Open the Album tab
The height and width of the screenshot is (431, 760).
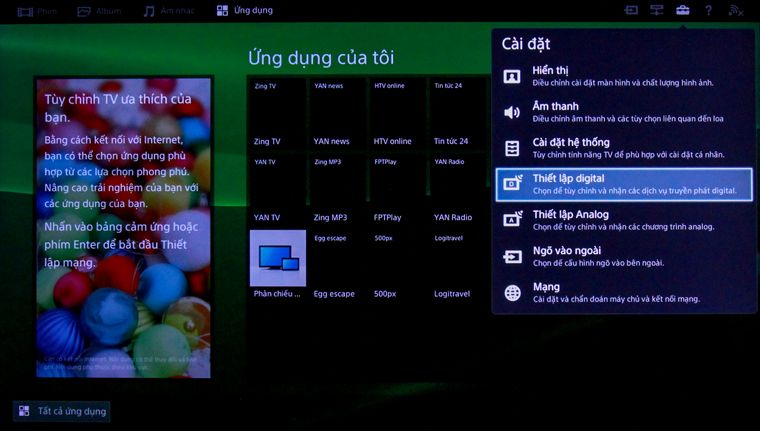[99, 11]
